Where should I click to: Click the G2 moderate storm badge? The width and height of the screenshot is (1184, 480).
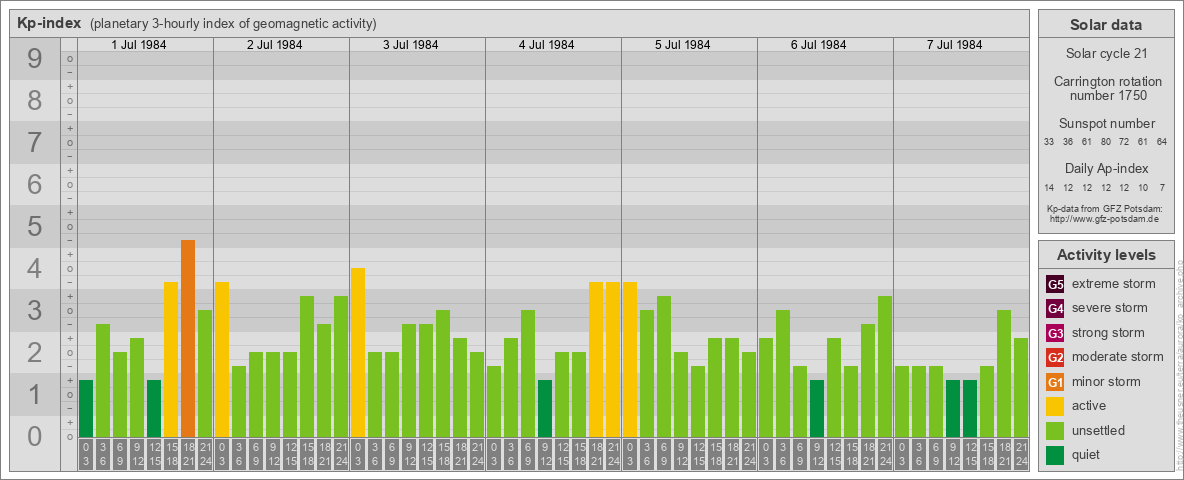[1055, 357]
